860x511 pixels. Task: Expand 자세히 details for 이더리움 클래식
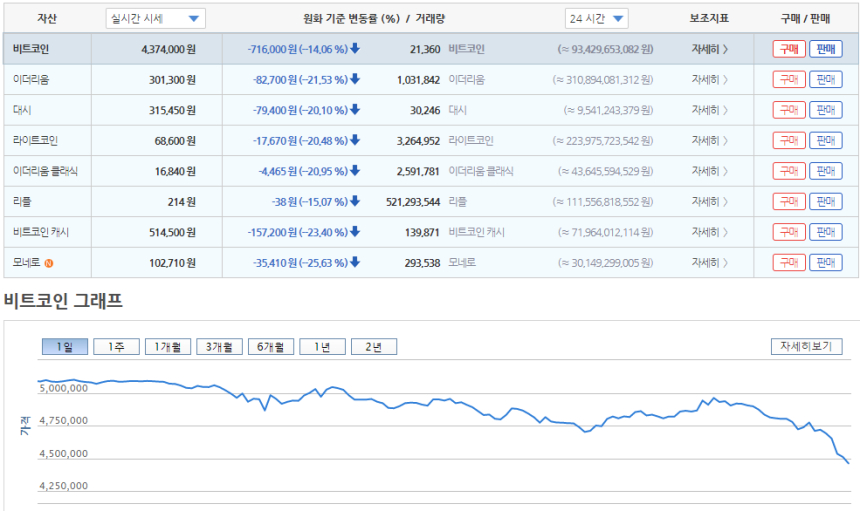[709, 171]
